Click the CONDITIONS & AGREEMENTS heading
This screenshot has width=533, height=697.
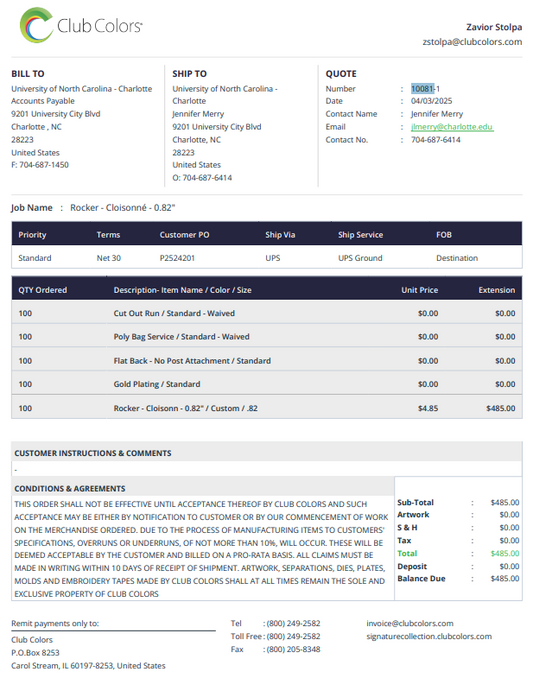coord(70,489)
